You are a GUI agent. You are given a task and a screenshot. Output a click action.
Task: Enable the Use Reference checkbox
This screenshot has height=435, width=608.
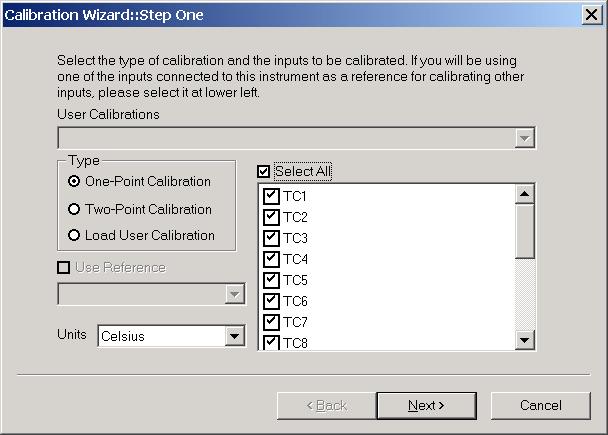(64, 268)
